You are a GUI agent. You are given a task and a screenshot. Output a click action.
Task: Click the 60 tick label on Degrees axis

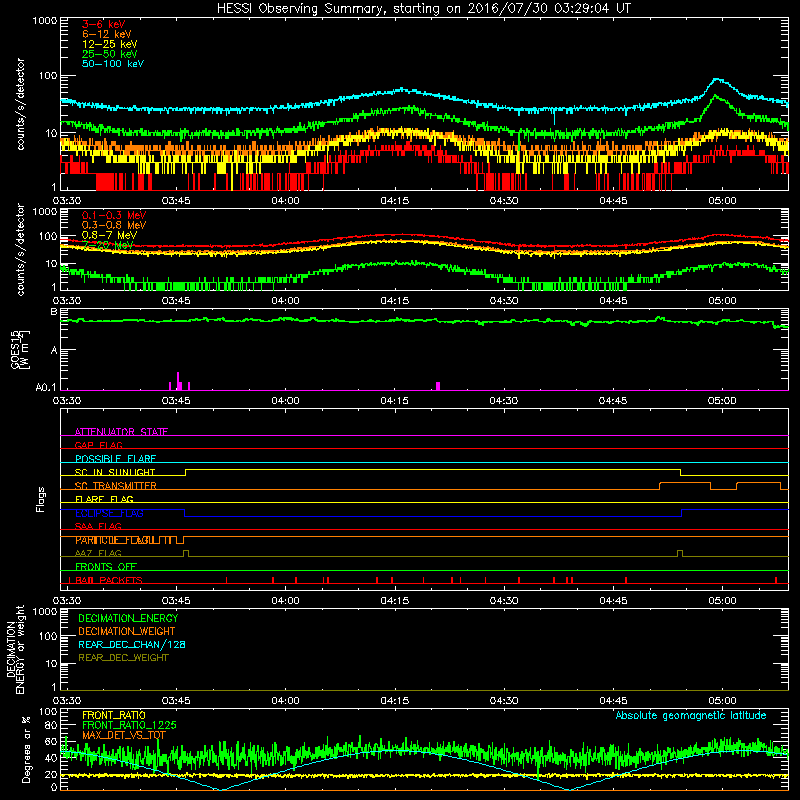tap(51, 741)
